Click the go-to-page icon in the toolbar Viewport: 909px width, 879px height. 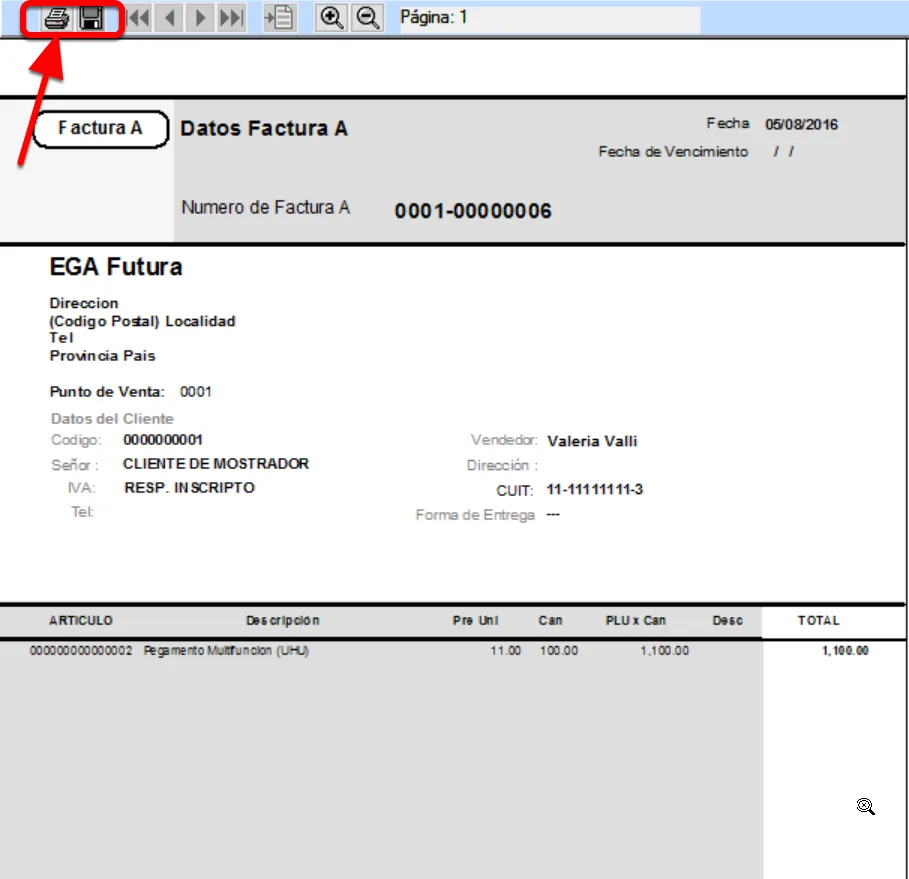click(279, 19)
